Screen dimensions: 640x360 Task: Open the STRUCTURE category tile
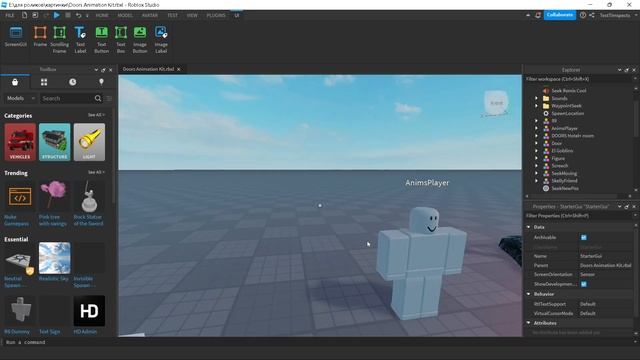(55, 142)
